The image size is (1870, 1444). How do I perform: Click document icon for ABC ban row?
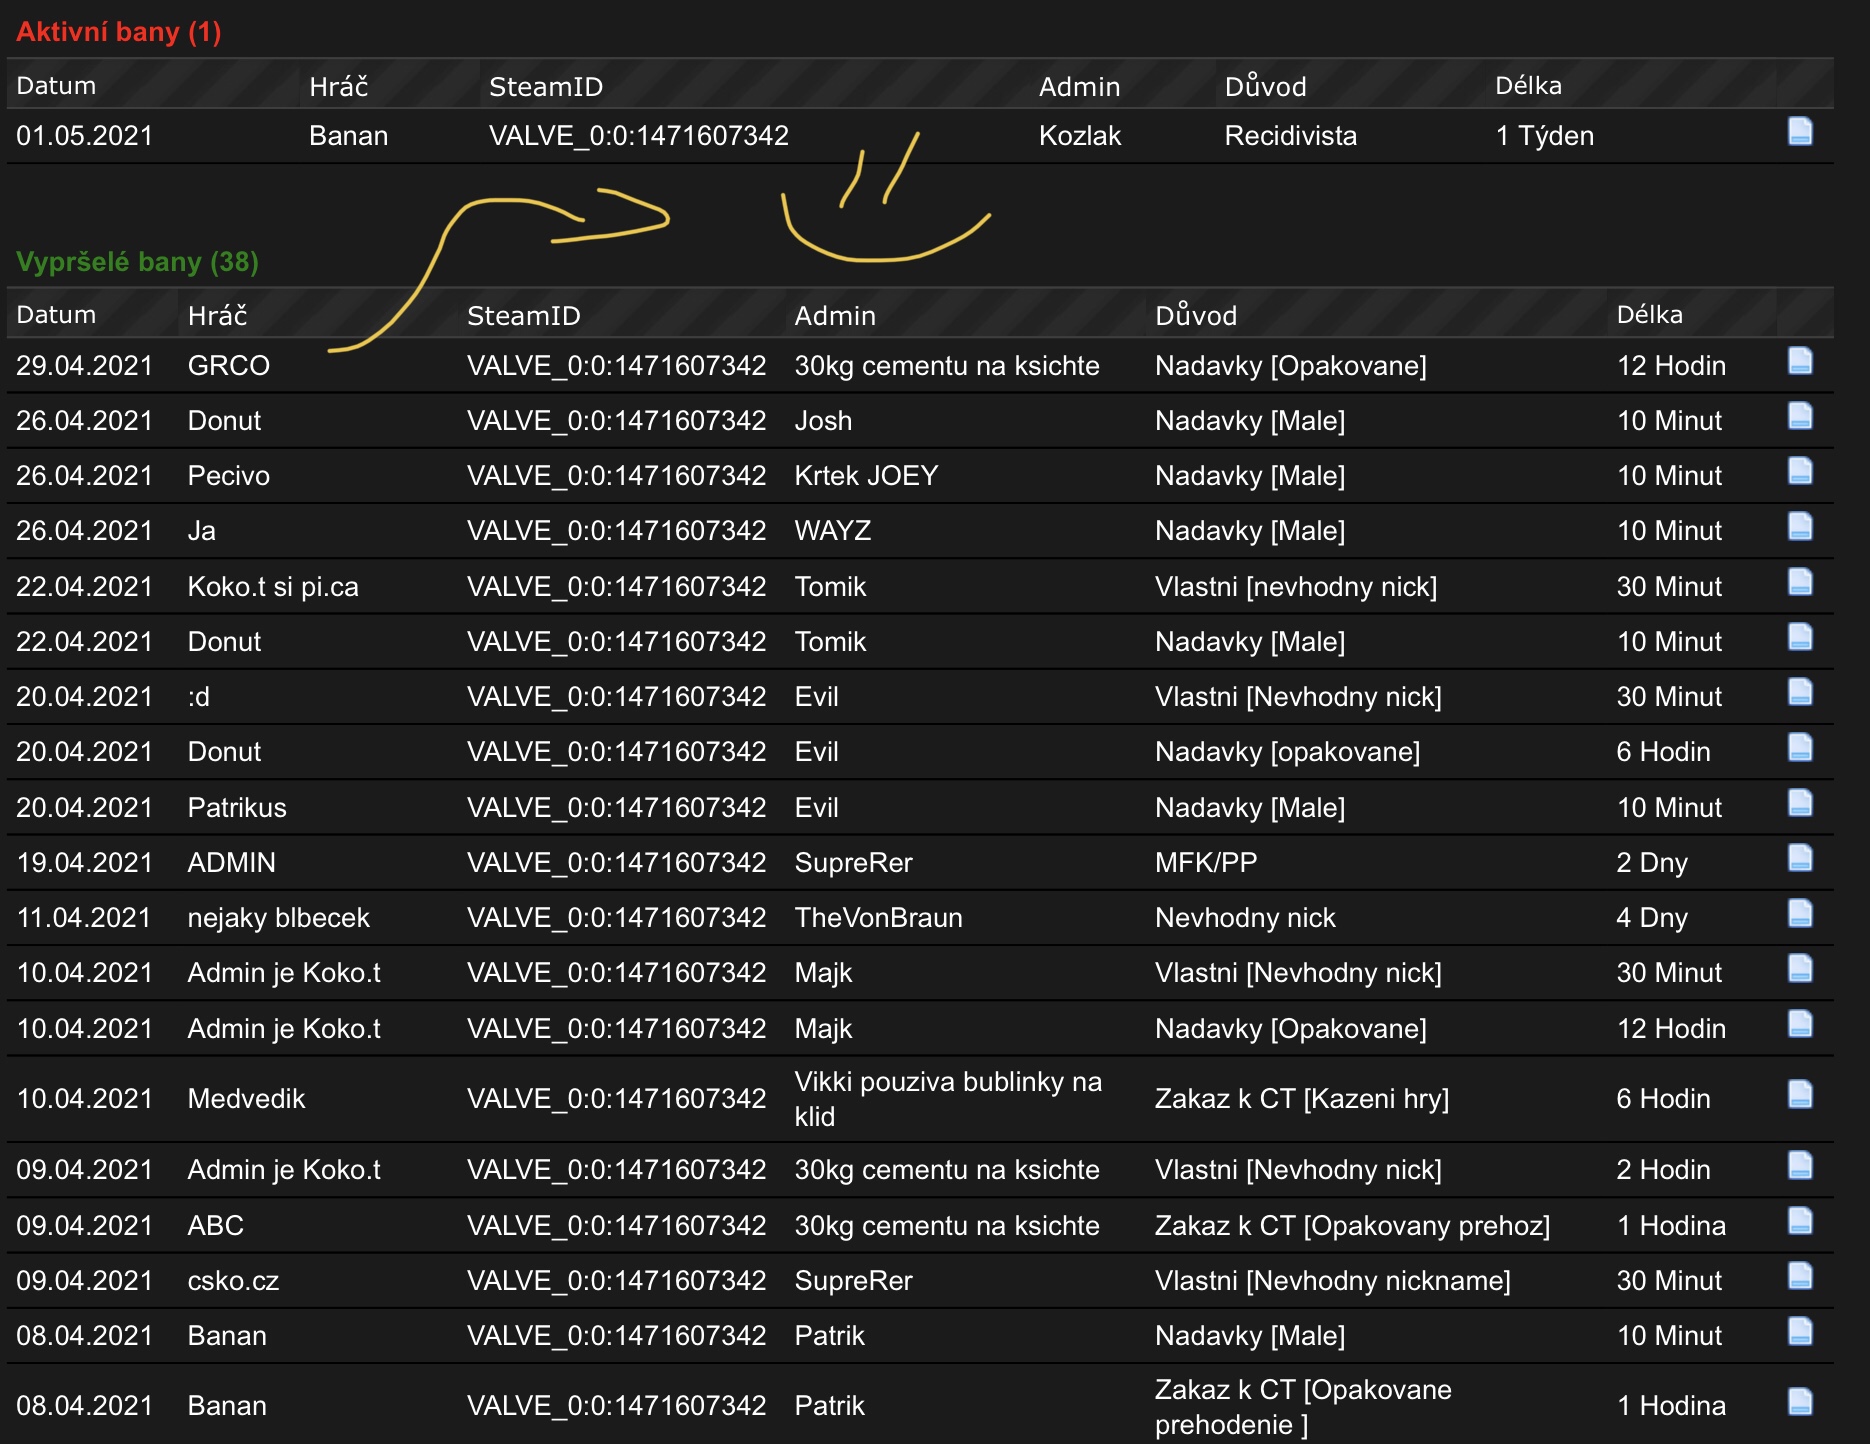pos(1799,1221)
